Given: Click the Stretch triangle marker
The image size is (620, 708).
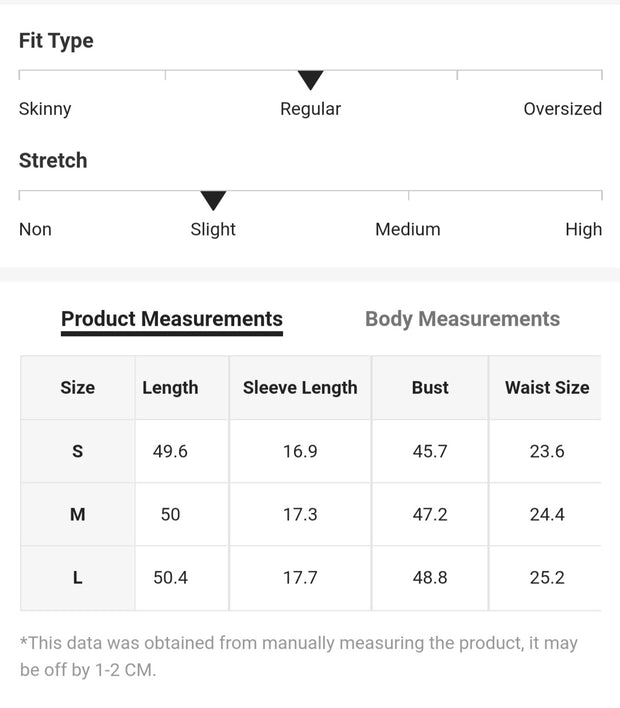Looking at the screenshot, I should coord(213,200).
